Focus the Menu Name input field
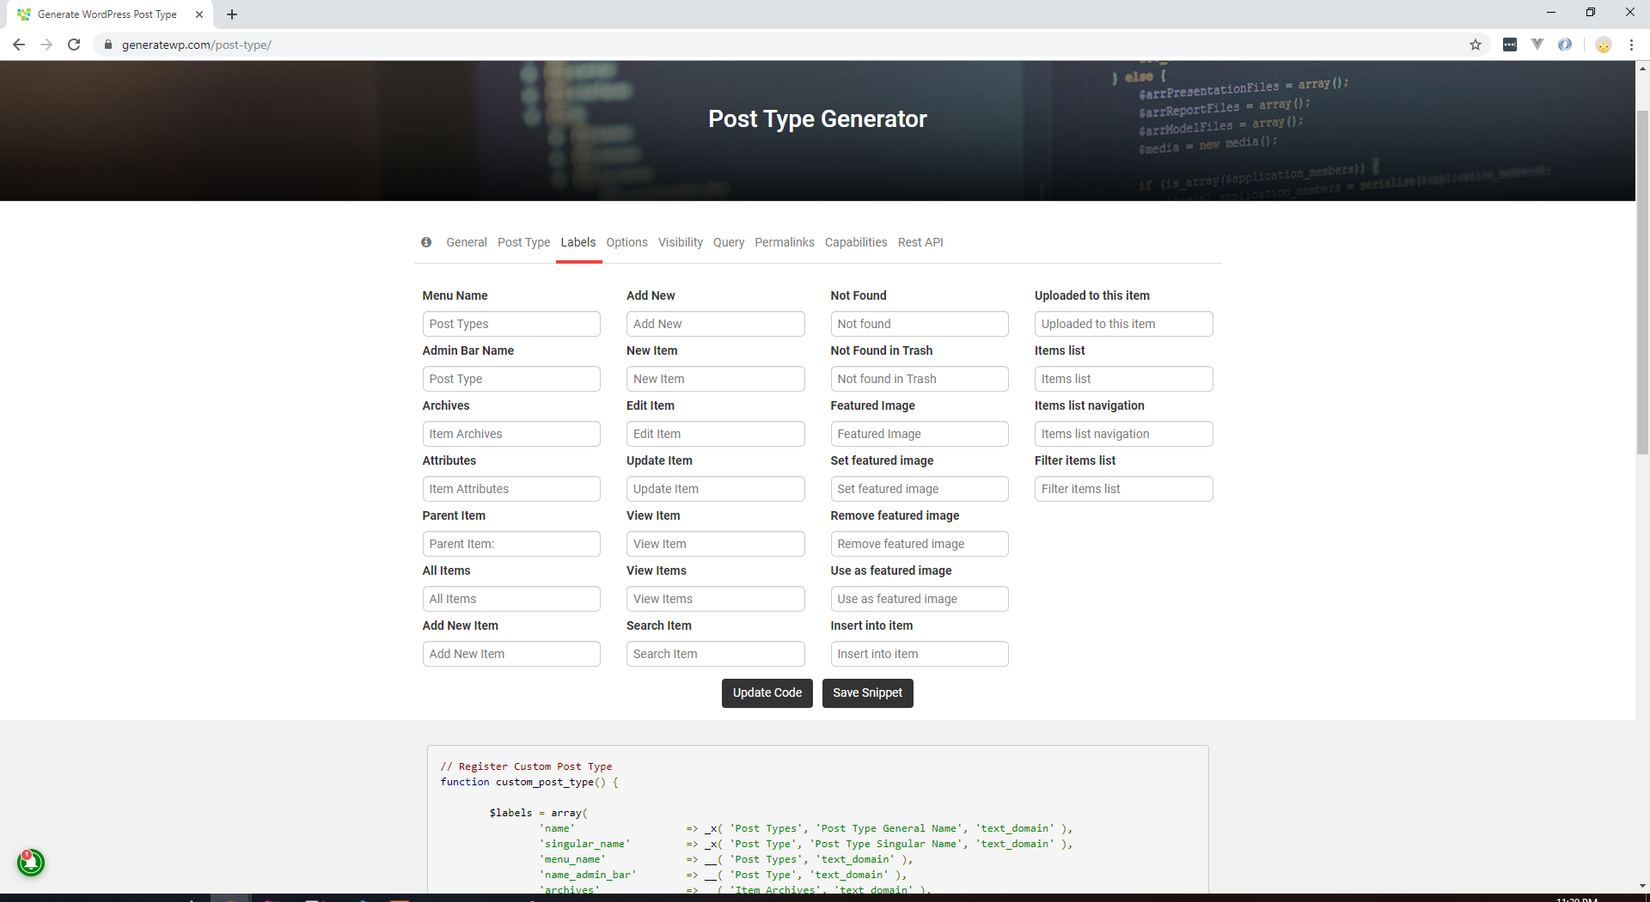The image size is (1650, 902). click(511, 324)
